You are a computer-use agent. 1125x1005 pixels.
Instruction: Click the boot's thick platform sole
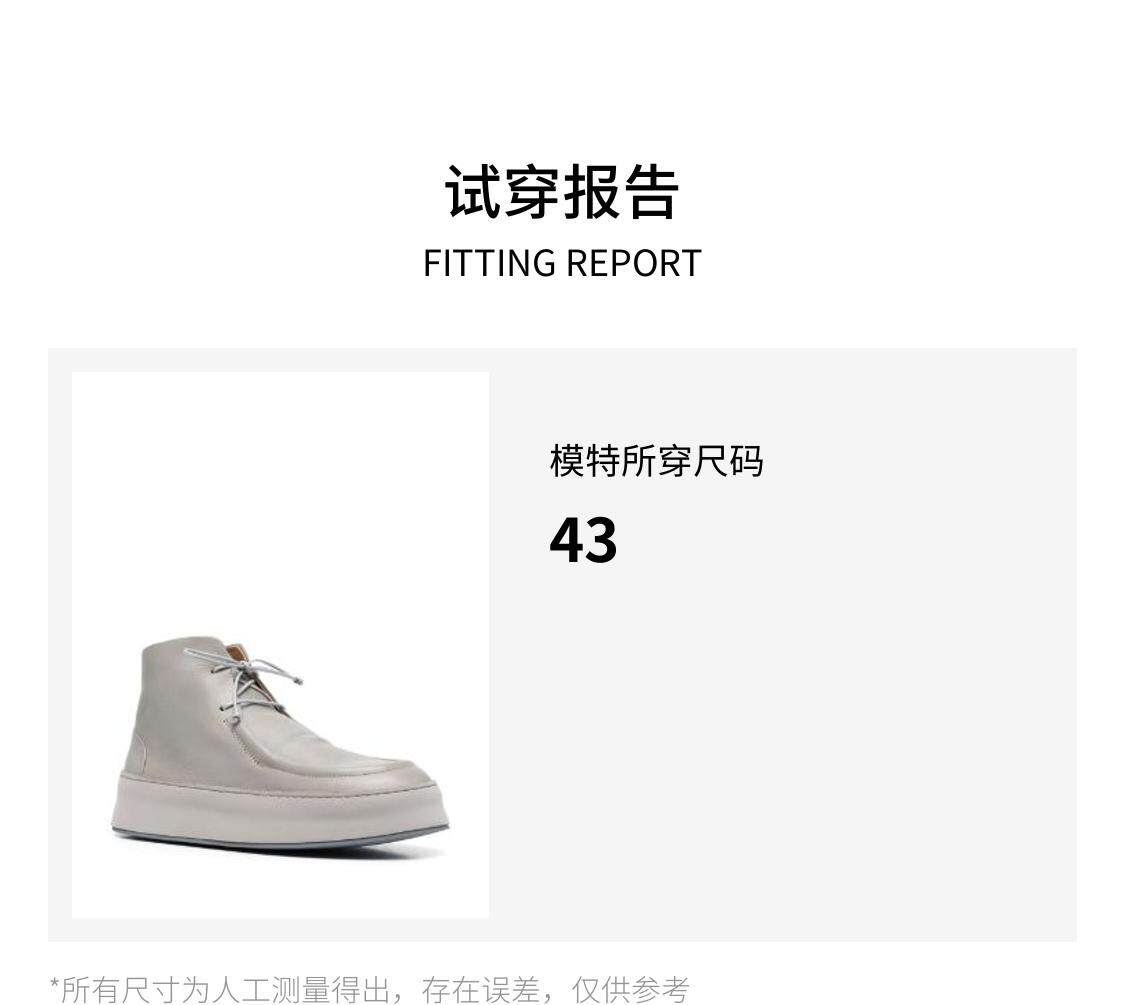(x=280, y=809)
